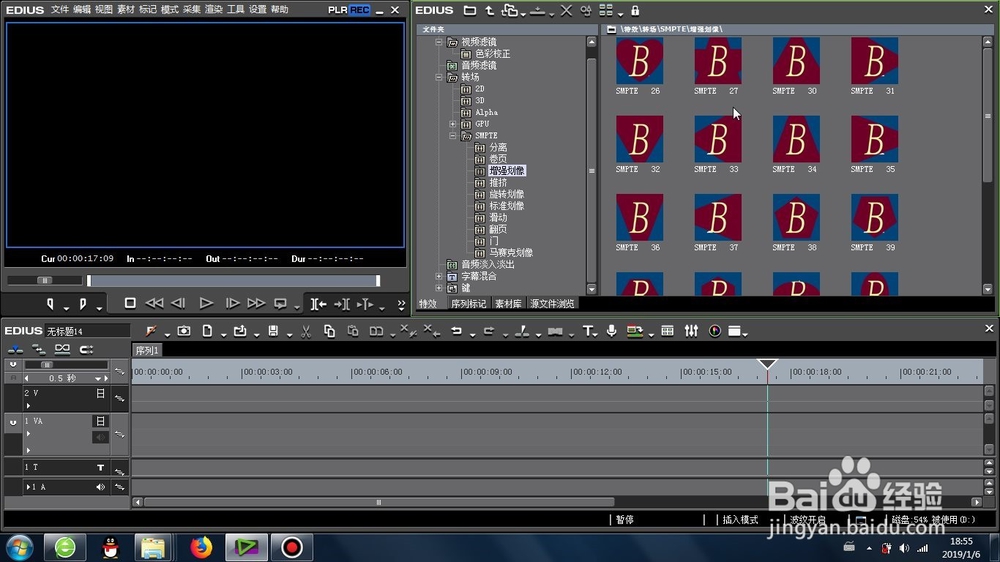
Task: Click the Rewind double-arrow button
Action: pyautogui.click(x=154, y=303)
